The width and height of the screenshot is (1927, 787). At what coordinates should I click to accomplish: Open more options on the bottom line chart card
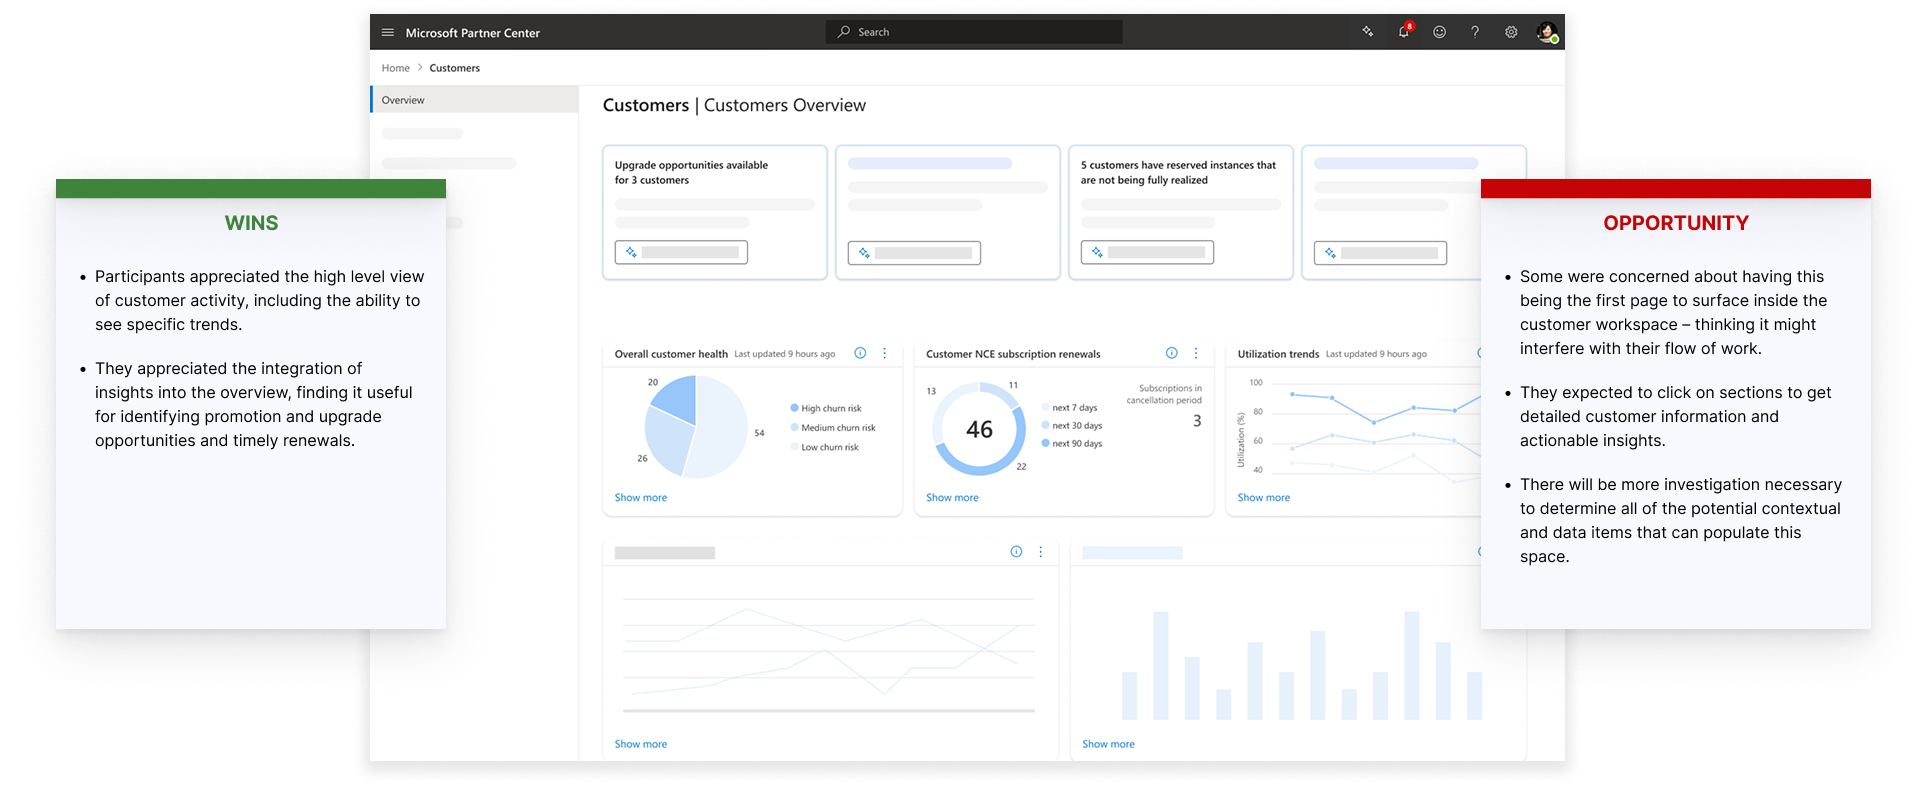click(1041, 552)
